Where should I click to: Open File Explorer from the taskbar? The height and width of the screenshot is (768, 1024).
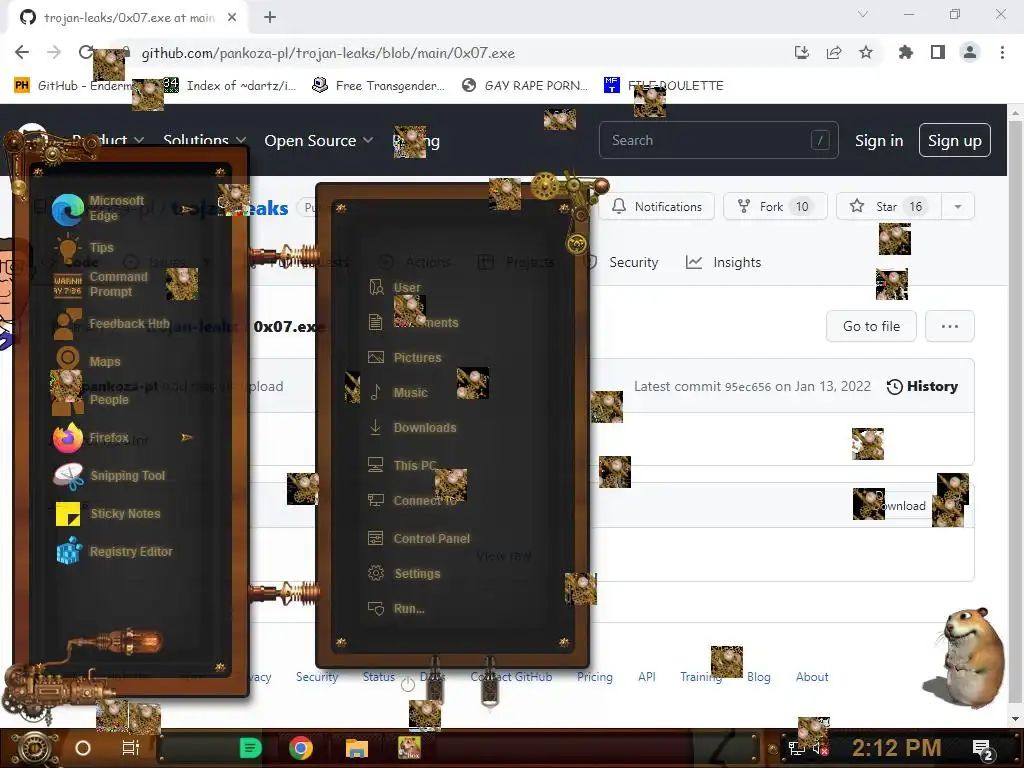(x=357, y=748)
